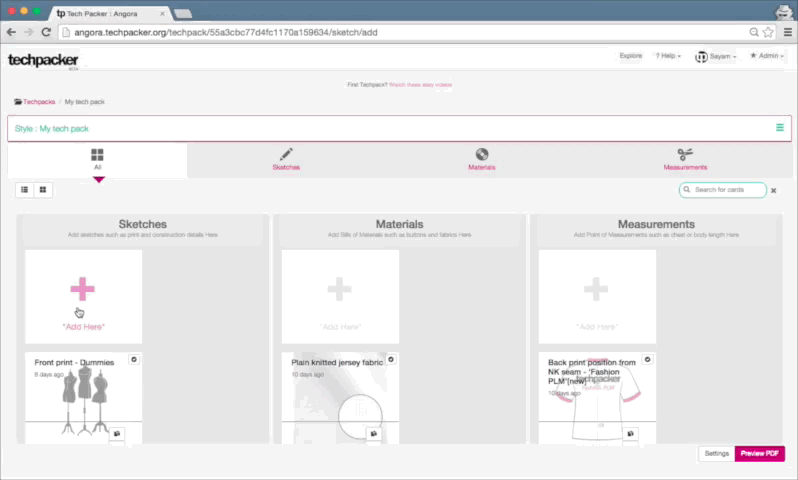
Task: Expand the Help dropdown
Action: tap(668, 56)
